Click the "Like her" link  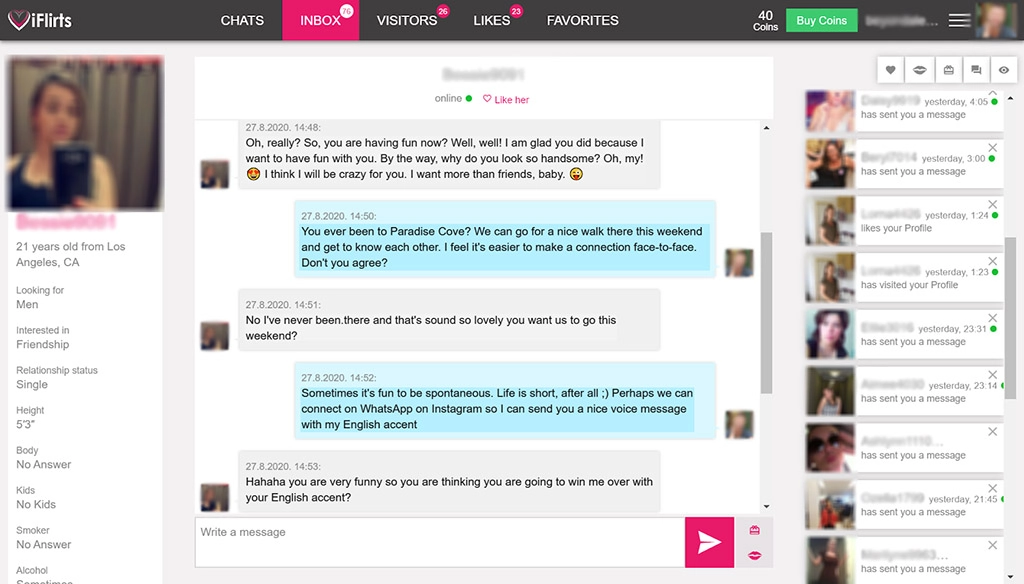(x=506, y=100)
